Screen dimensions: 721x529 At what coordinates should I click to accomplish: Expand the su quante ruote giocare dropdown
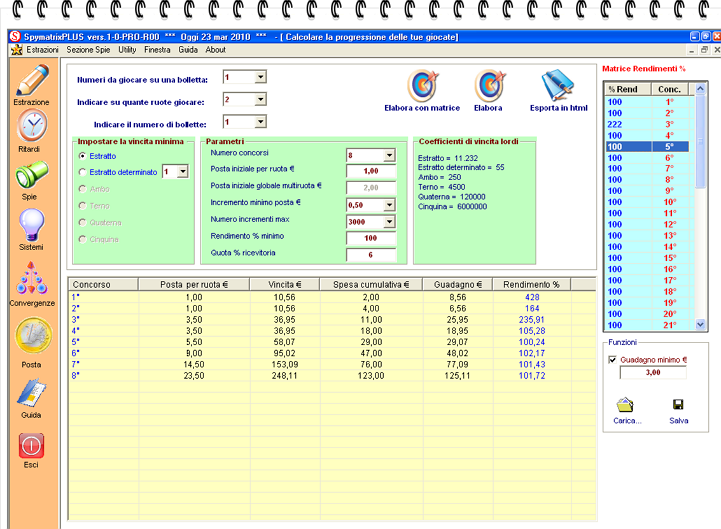point(260,99)
